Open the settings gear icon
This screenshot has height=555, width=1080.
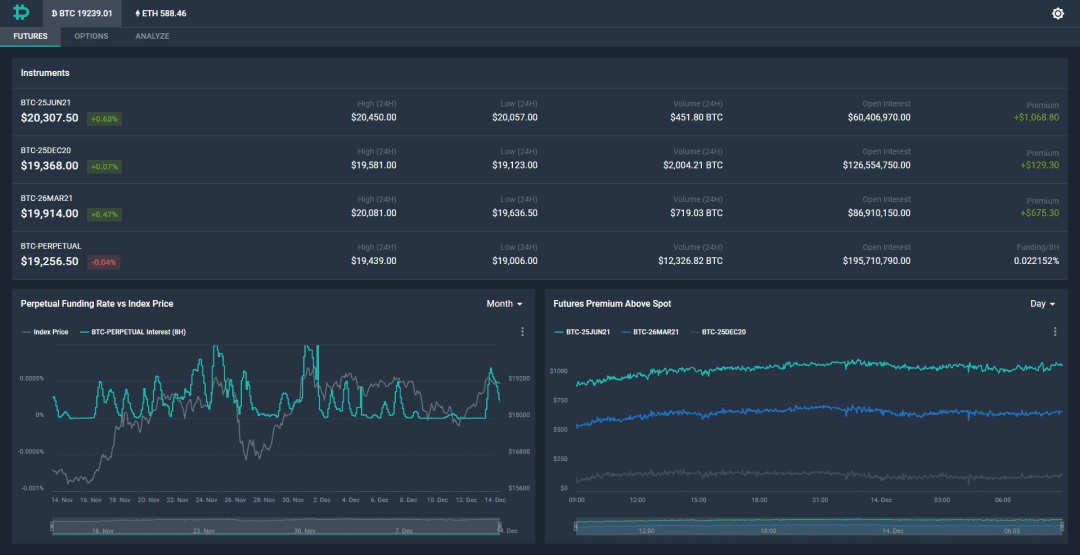click(1058, 13)
